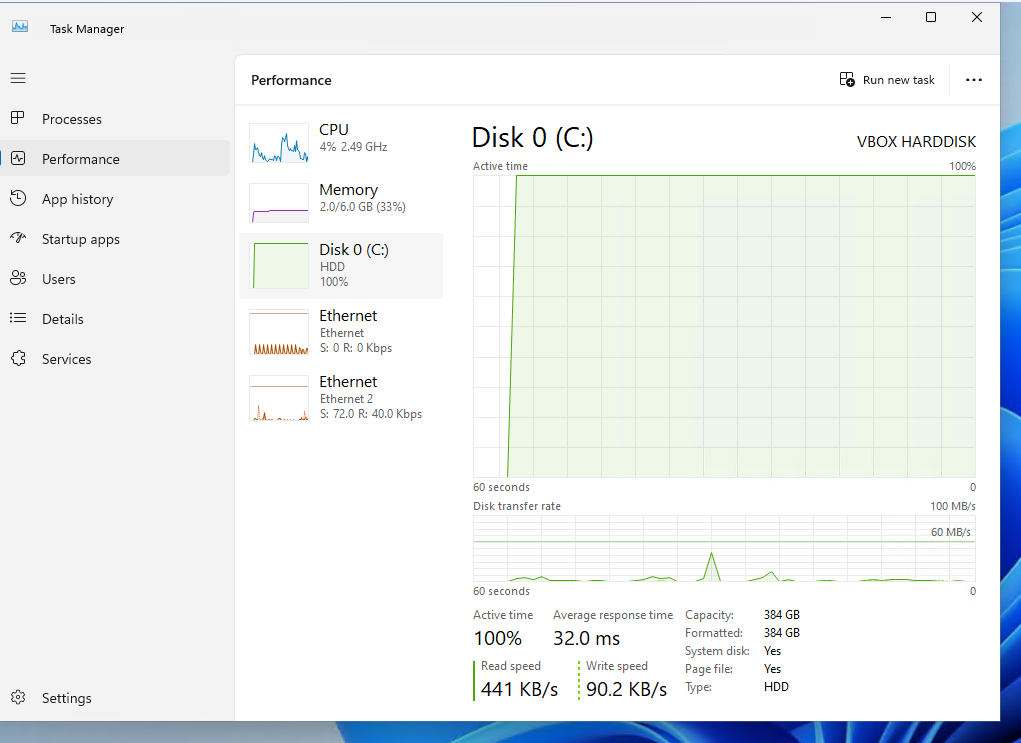
Task: Switch to Startup apps page
Action: coord(81,240)
